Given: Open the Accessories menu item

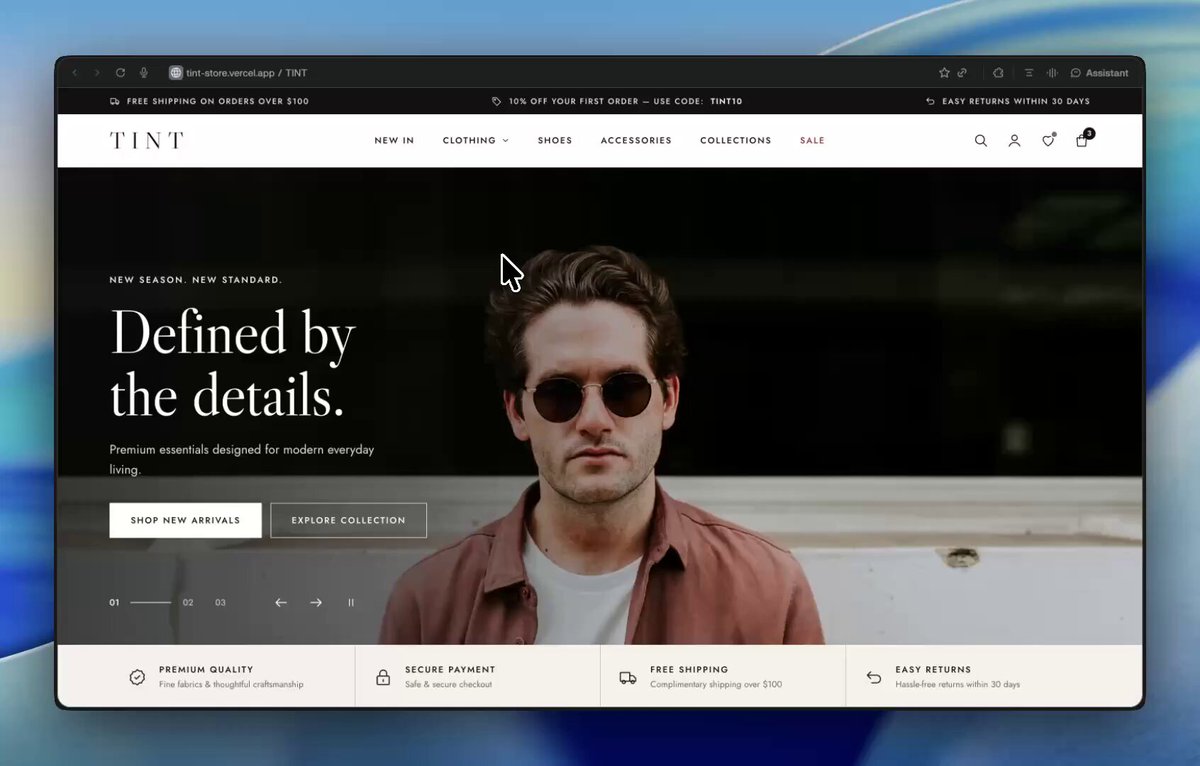Looking at the screenshot, I should click(636, 141).
